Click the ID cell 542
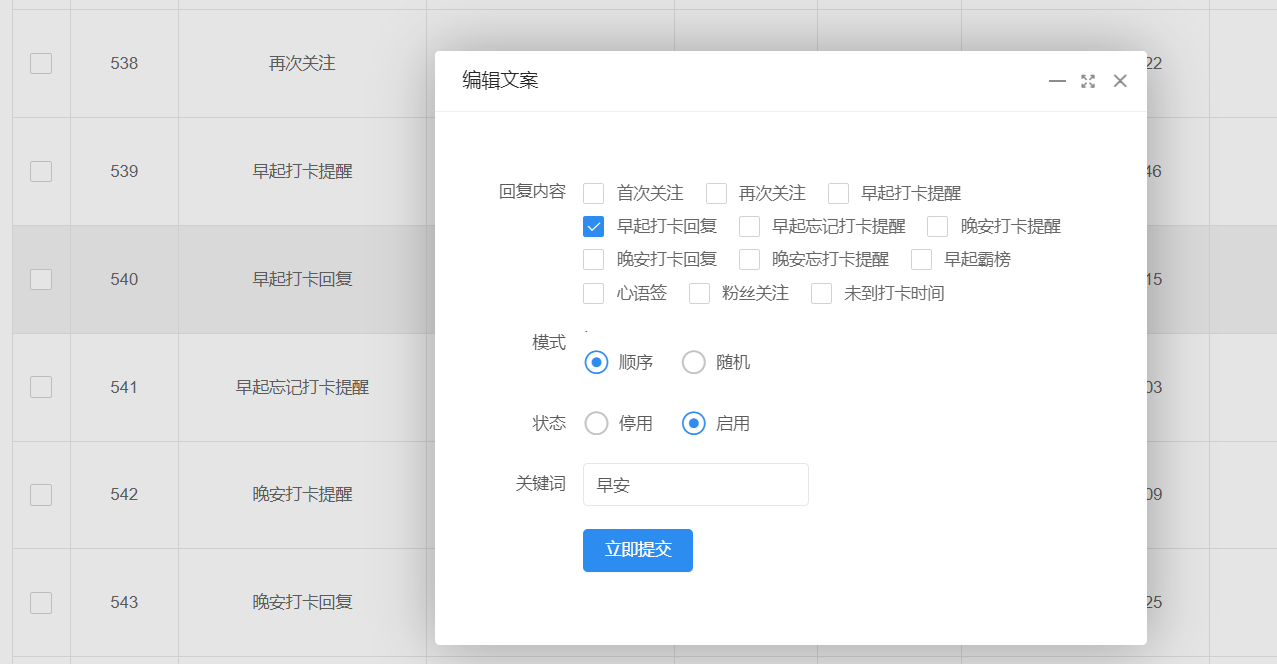 124,494
